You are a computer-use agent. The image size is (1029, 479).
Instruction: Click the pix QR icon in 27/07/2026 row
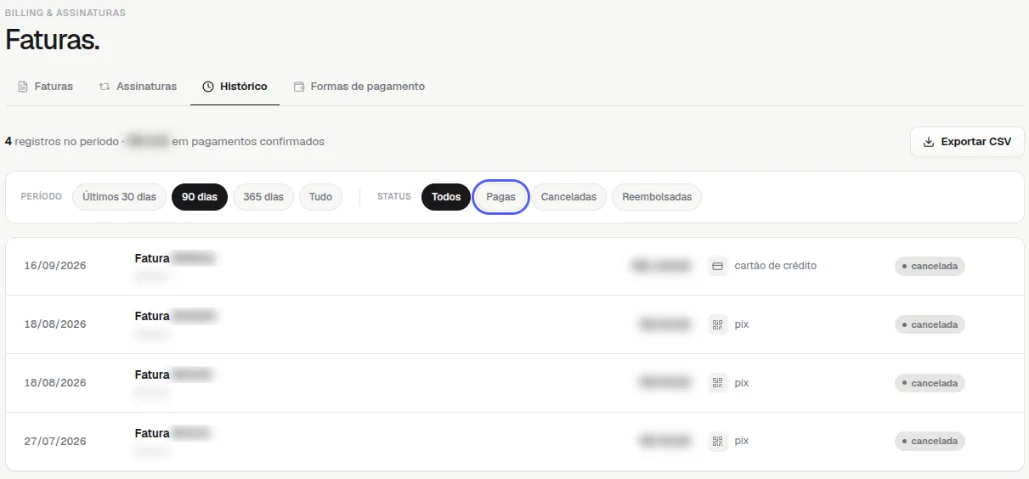tap(718, 441)
